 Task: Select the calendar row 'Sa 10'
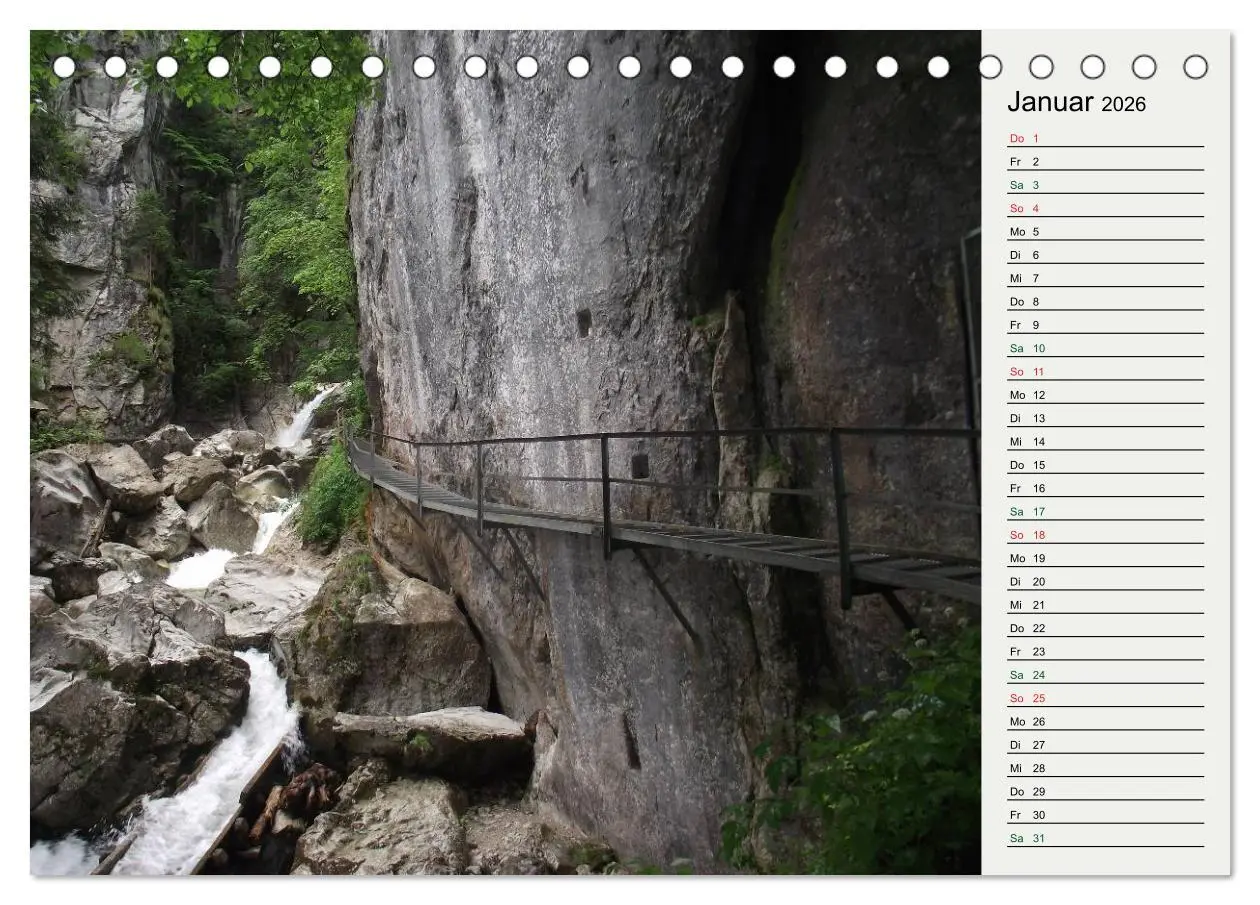click(x=1105, y=348)
